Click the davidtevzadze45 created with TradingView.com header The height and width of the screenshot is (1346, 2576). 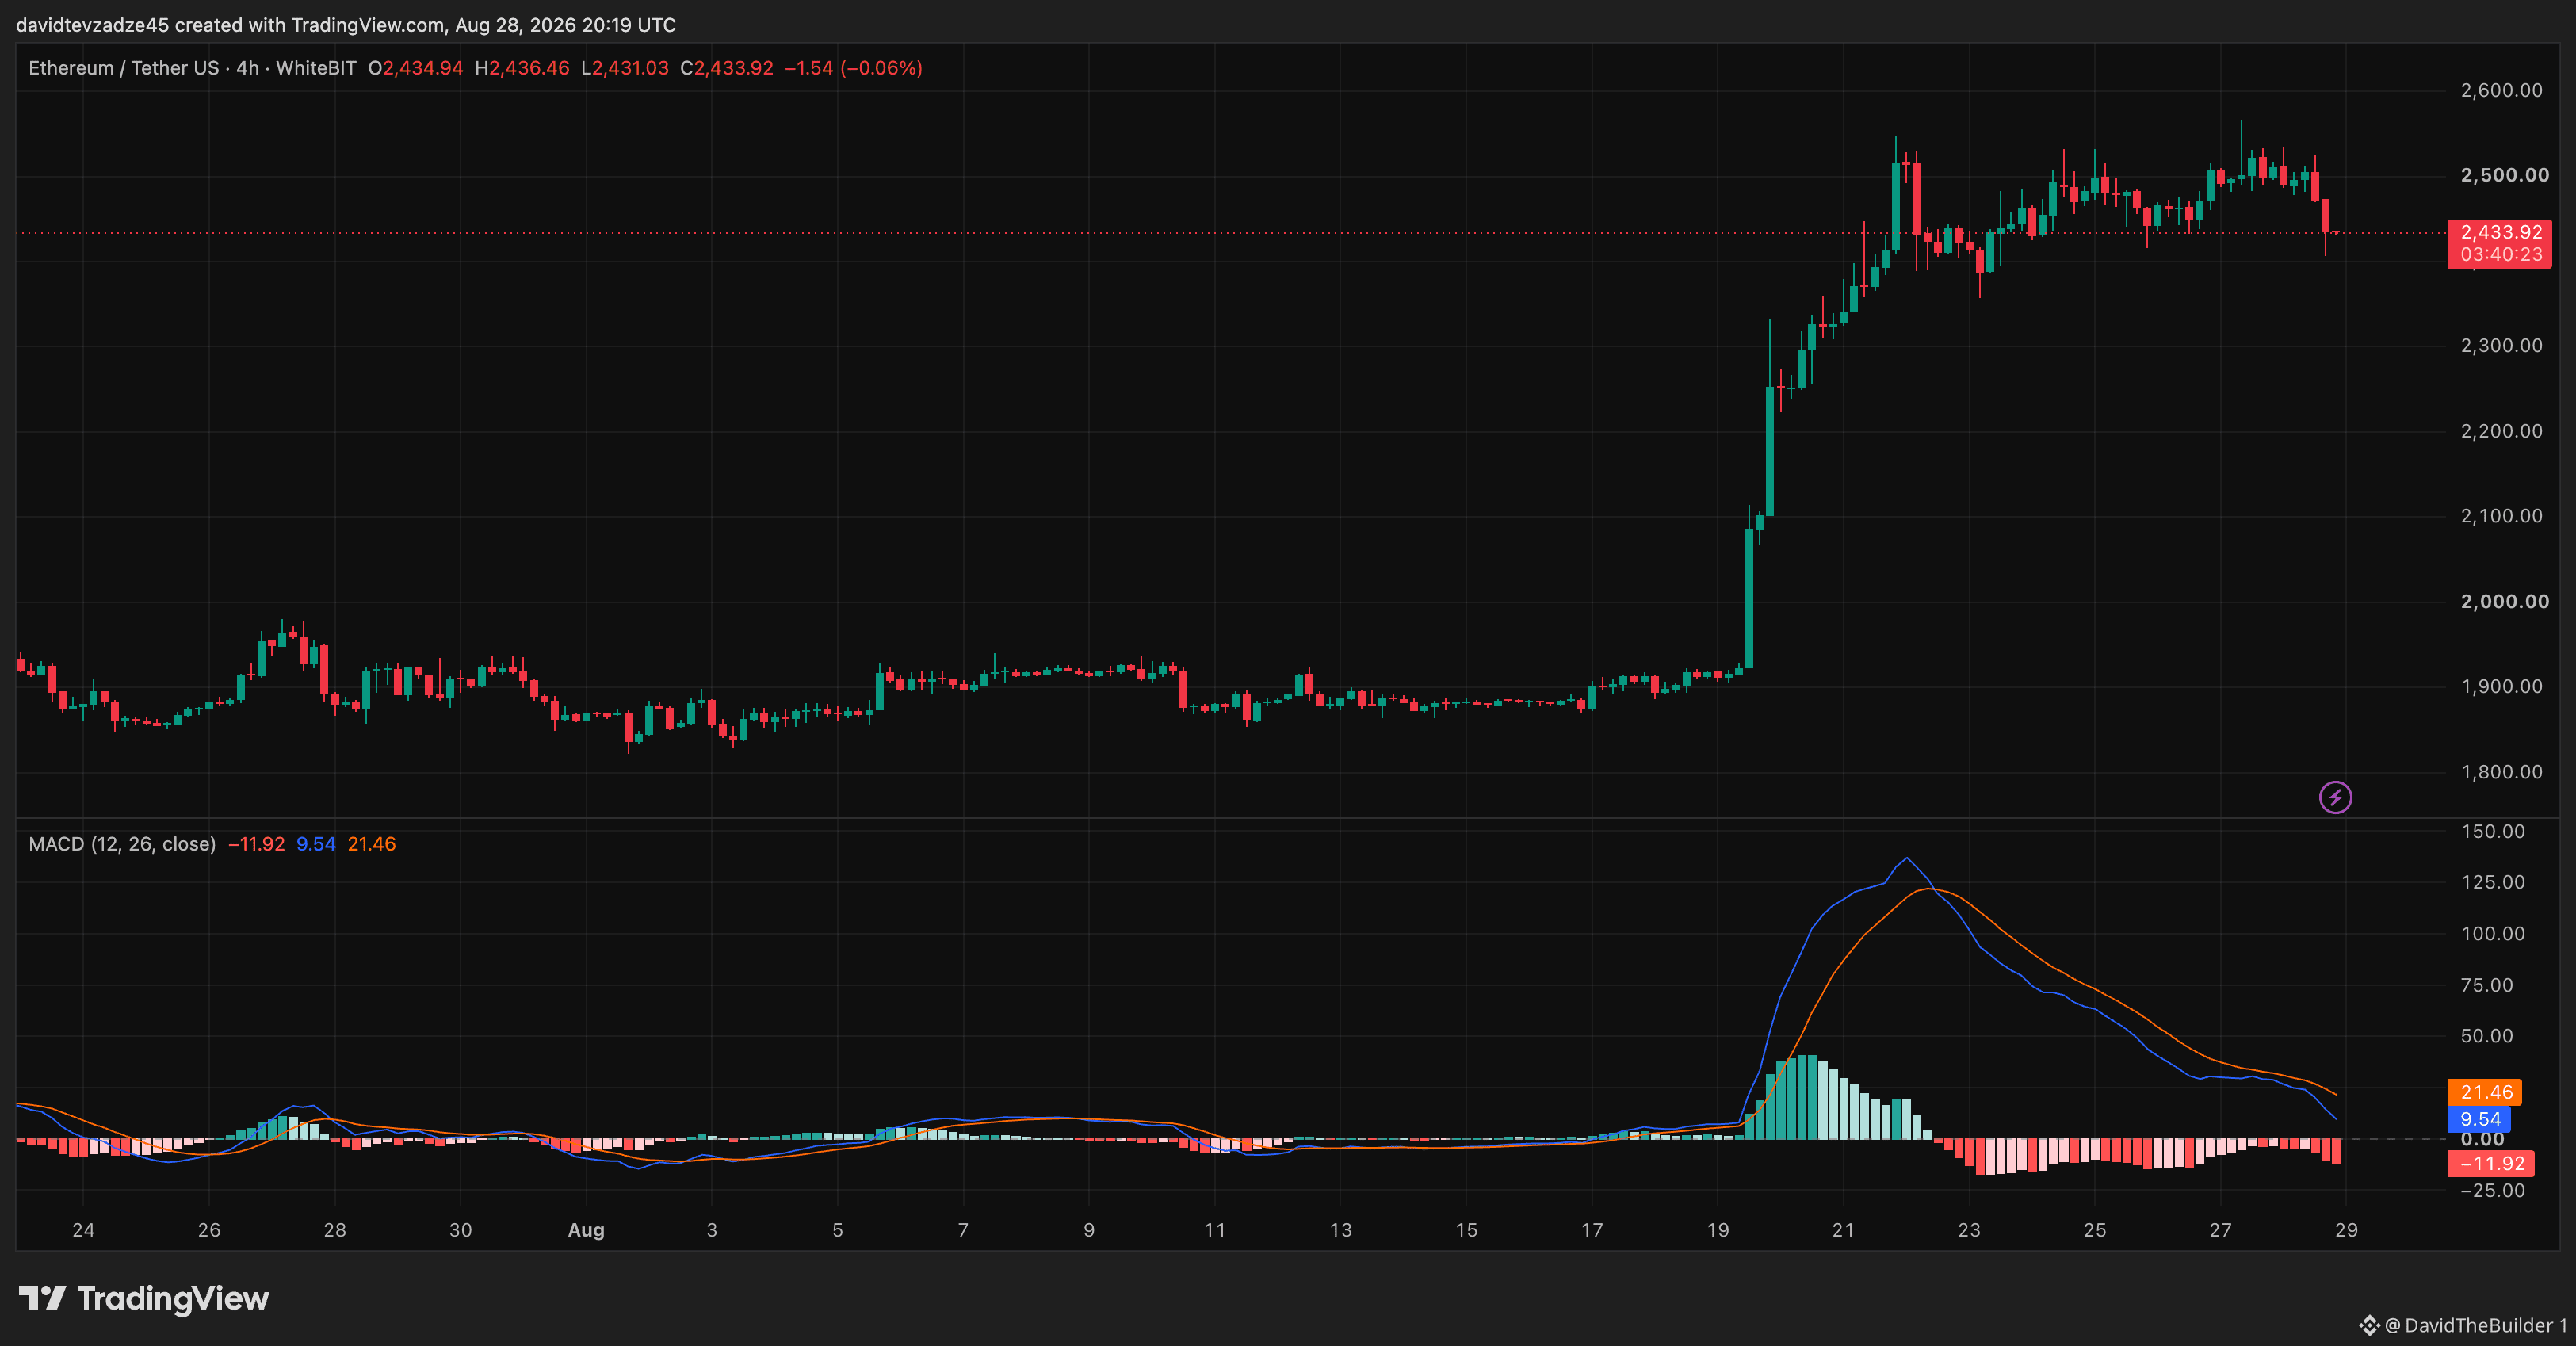point(346,25)
